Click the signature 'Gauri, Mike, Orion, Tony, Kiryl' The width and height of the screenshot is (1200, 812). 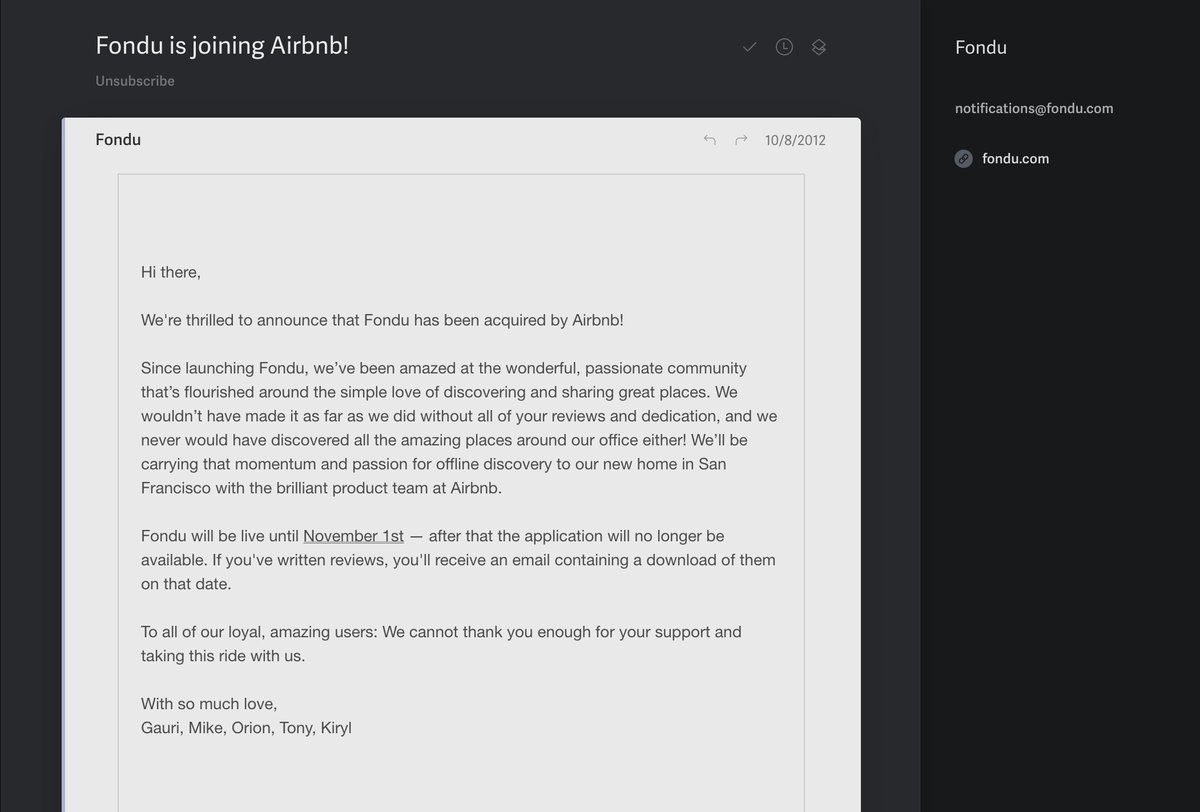click(x=246, y=728)
